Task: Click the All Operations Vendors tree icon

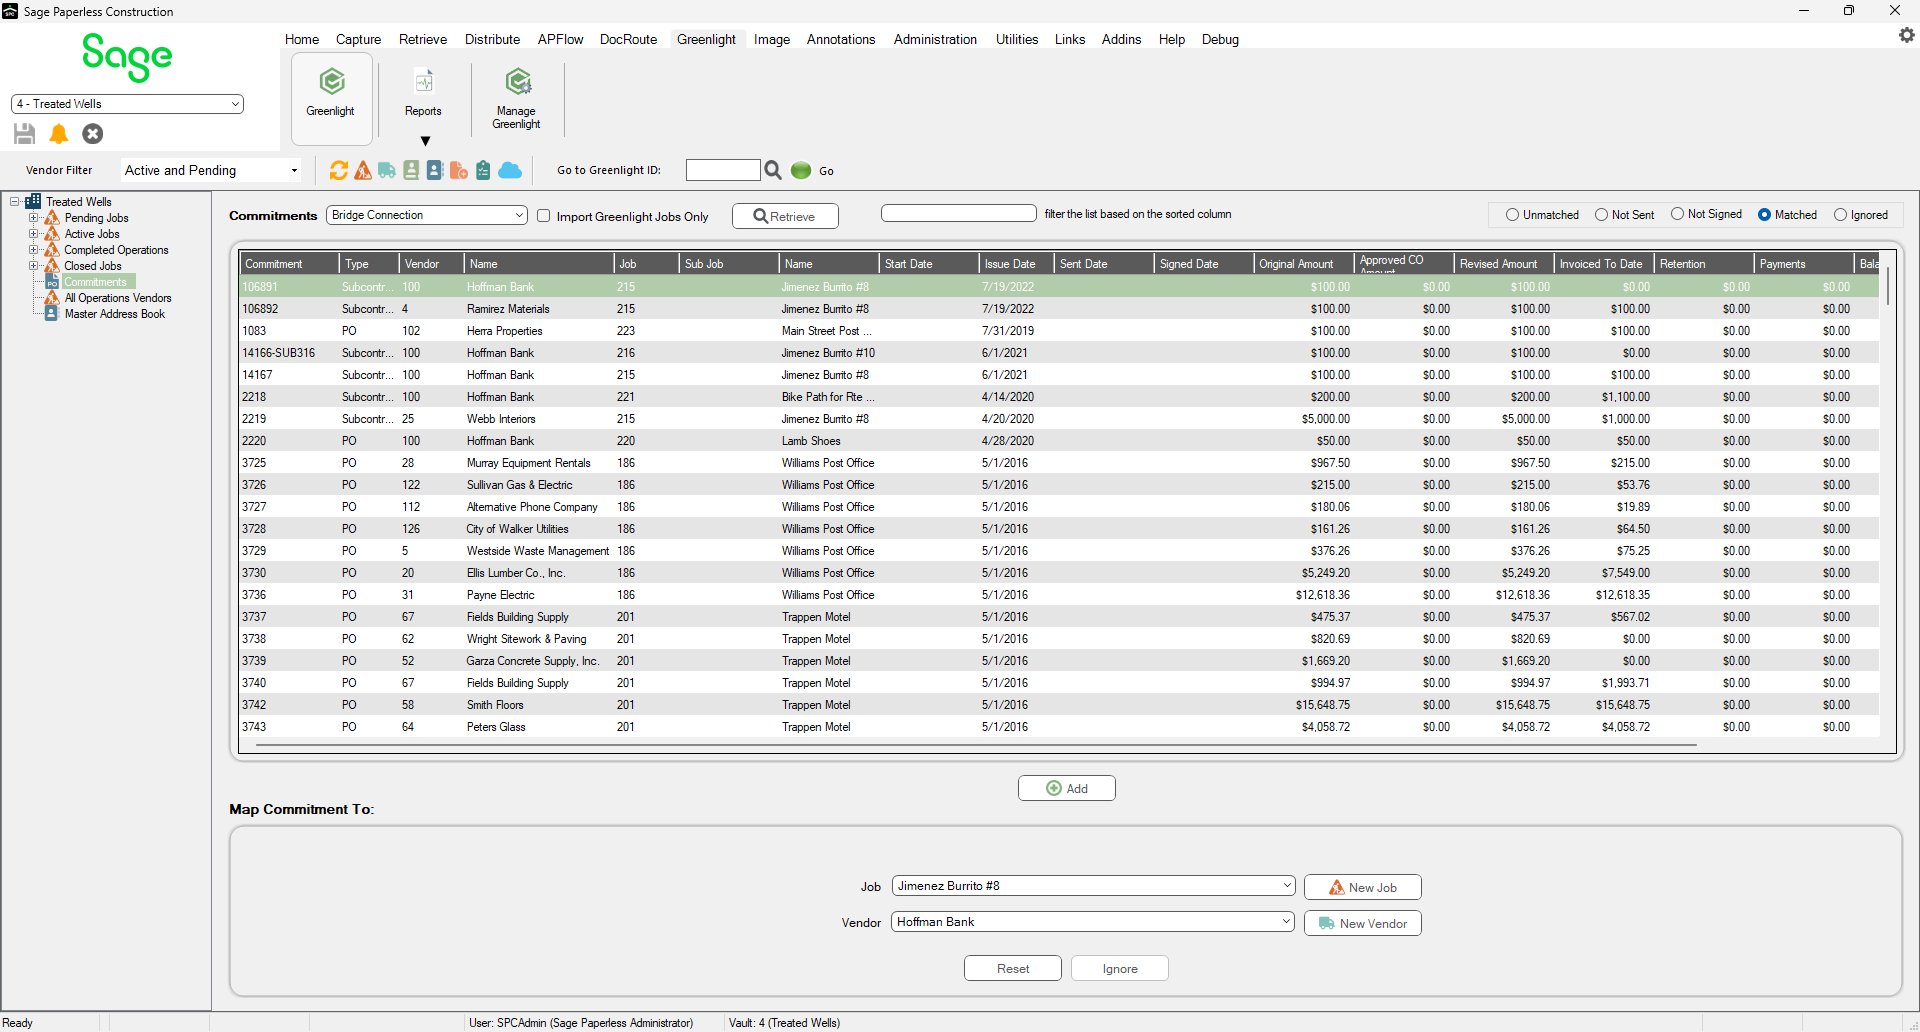Action: coord(52,298)
